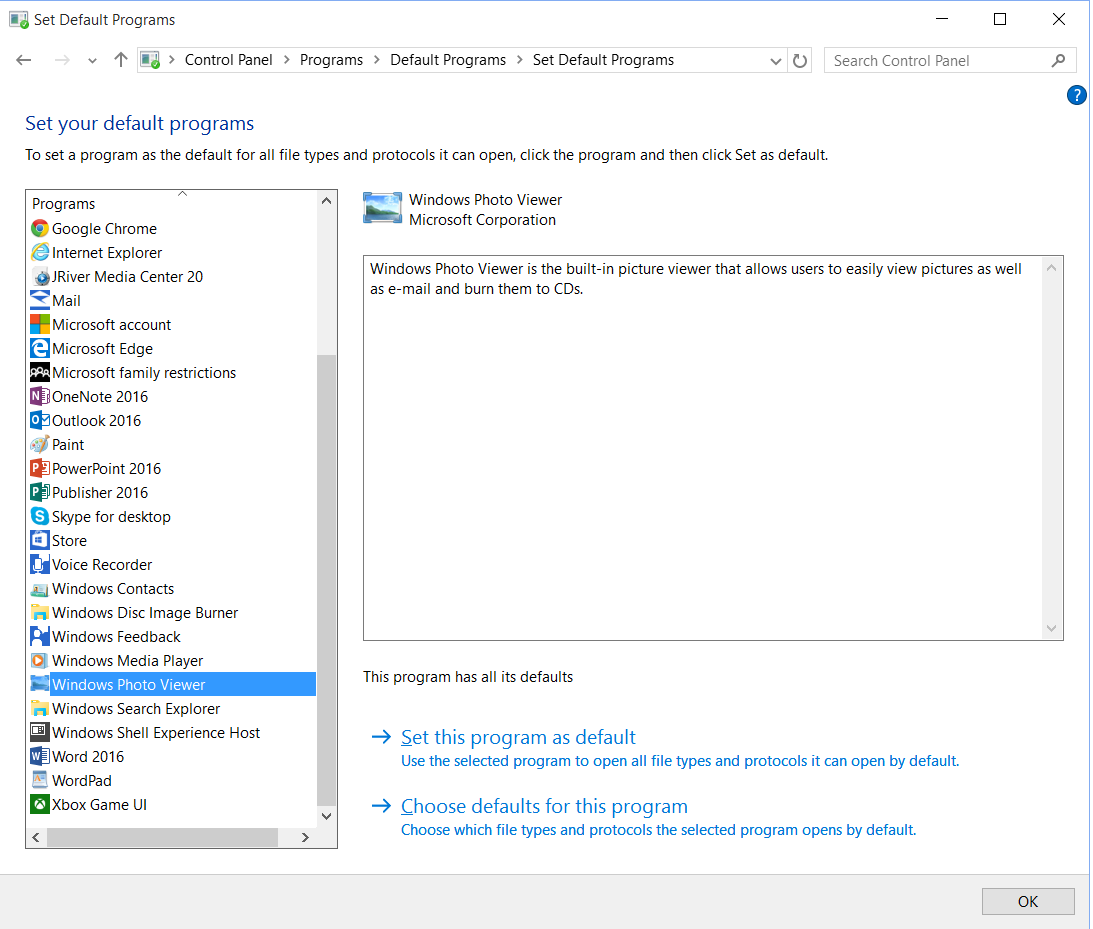Viewport: 1093px width, 929px height.
Task: Click the PowerPoint 2016 icon
Action: click(40, 468)
